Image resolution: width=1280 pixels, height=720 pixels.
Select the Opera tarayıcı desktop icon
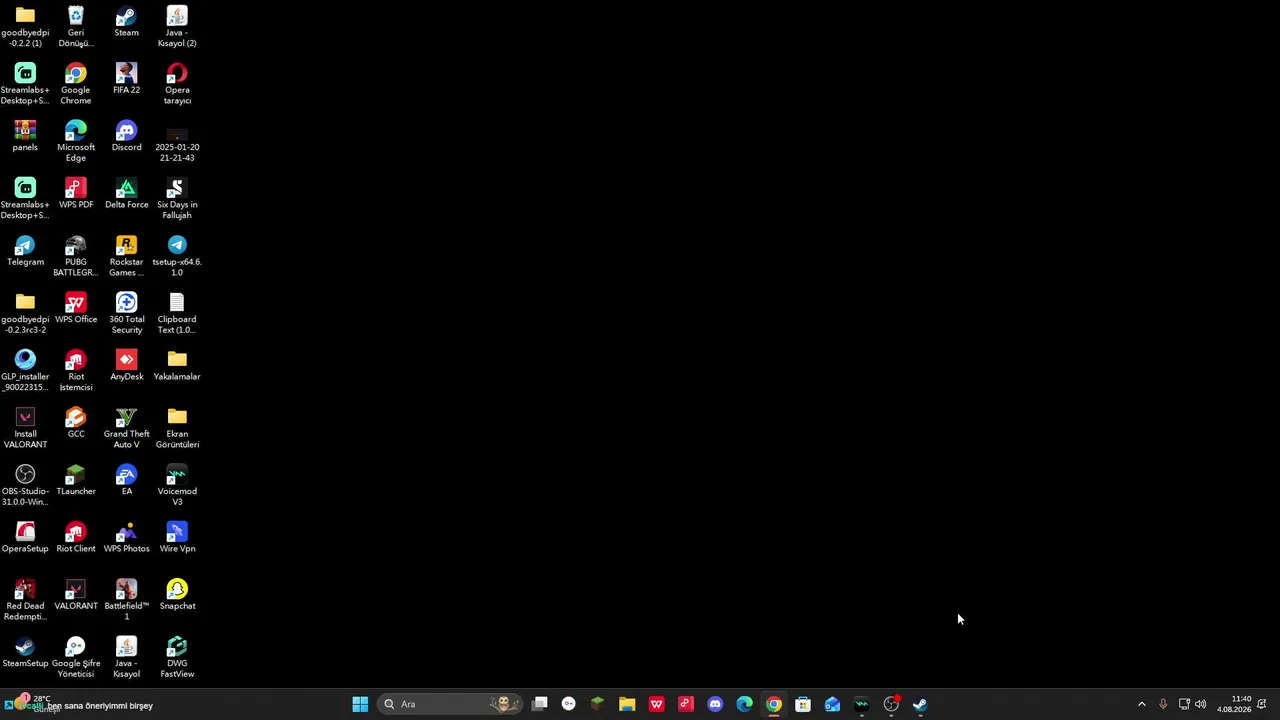pyautogui.click(x=177, y=84)
